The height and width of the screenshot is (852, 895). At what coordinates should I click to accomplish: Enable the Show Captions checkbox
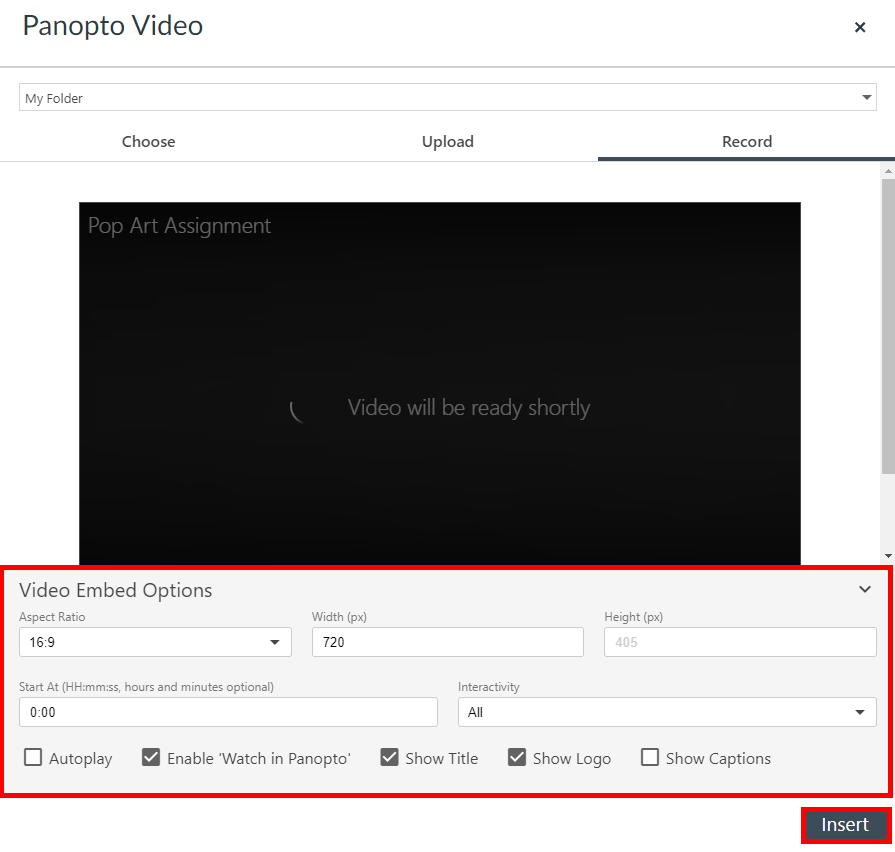pos(650,758)
